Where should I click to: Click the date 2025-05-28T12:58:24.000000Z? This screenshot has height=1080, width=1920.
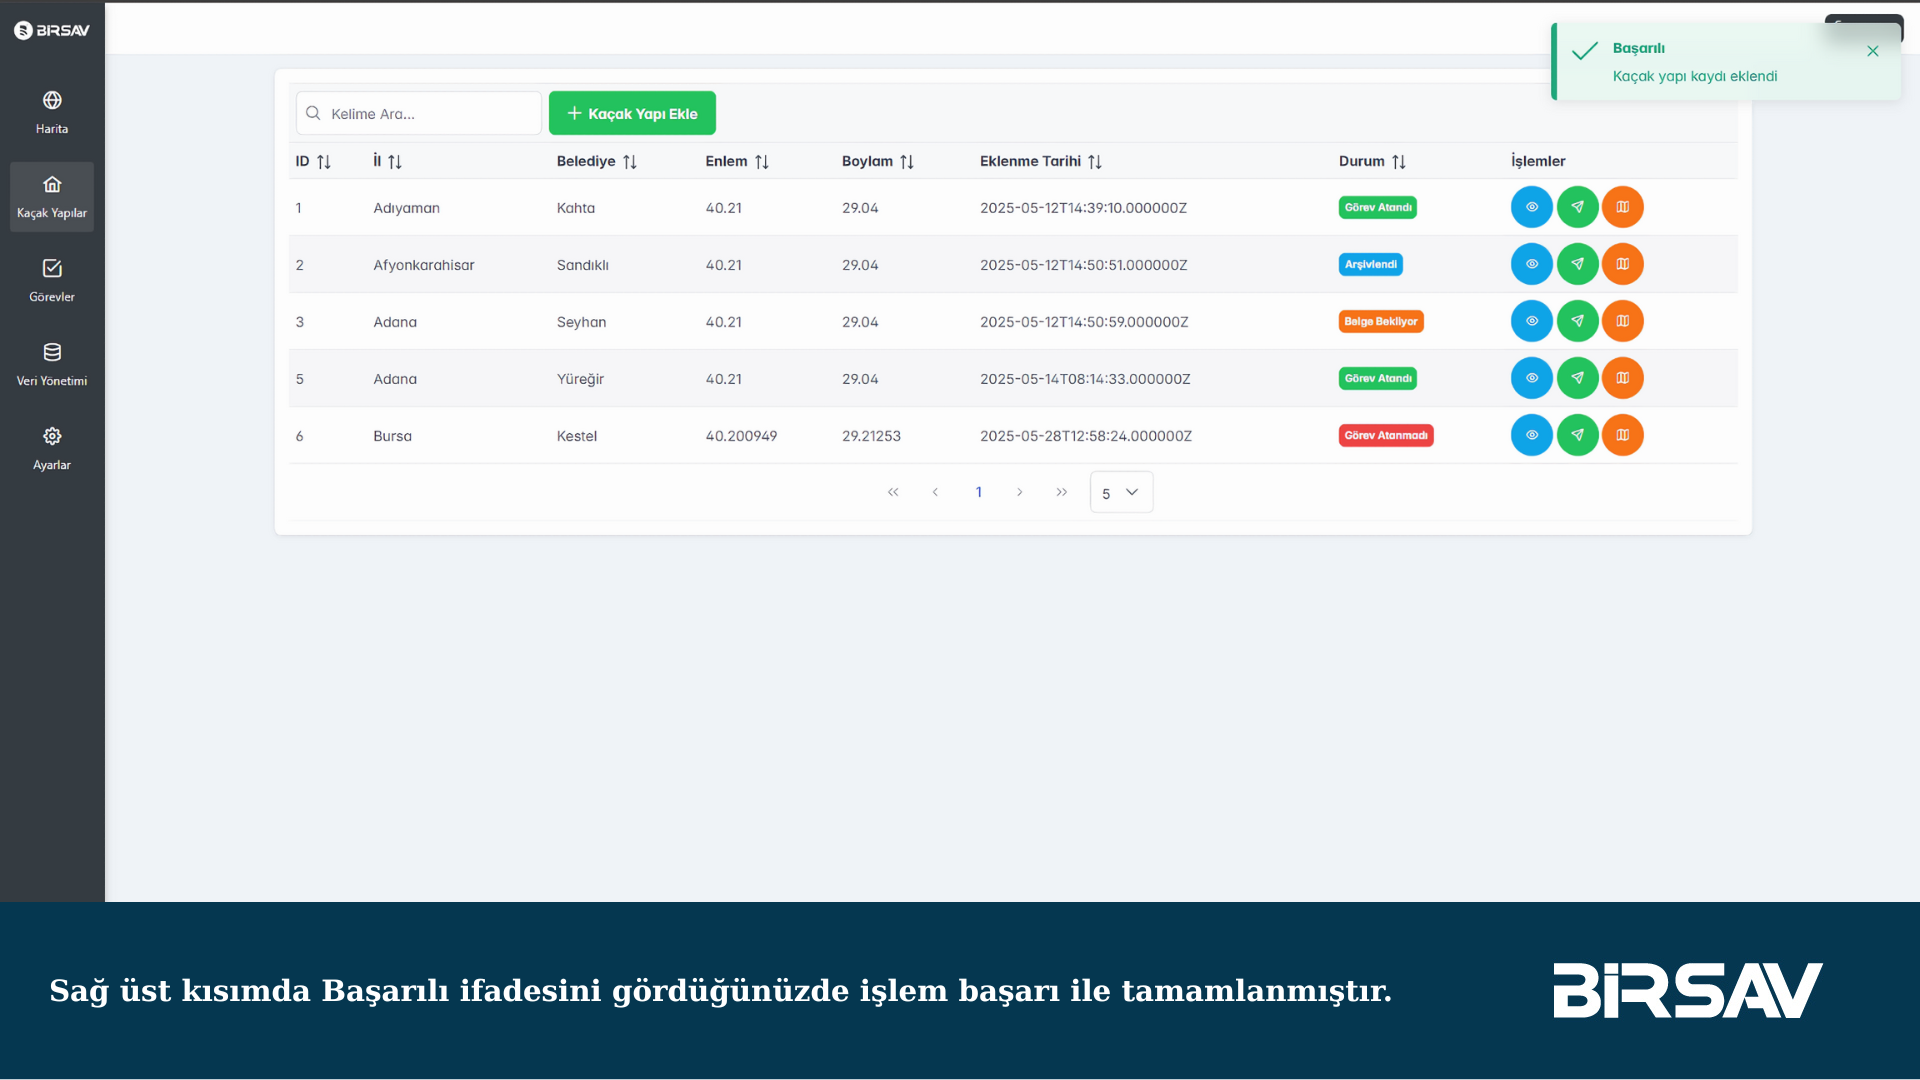click(1086, 436)
